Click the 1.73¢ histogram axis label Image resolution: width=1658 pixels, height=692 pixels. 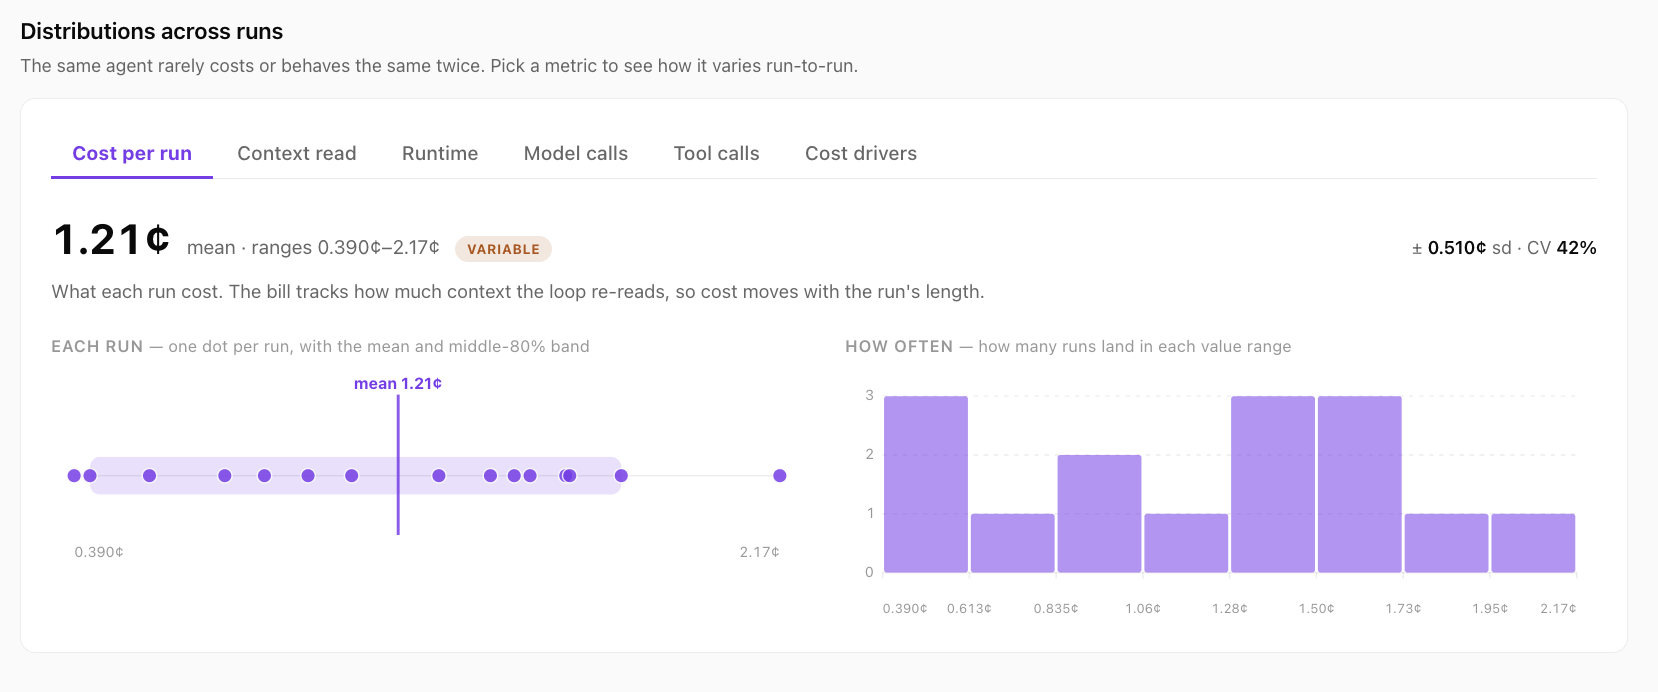[x=1404, y=608]
